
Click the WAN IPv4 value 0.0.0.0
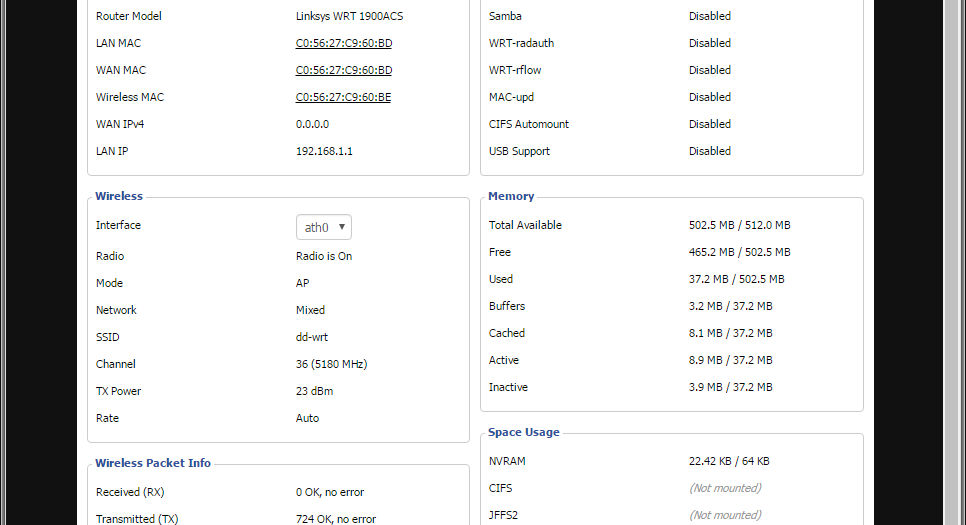(x=312, y=124)
